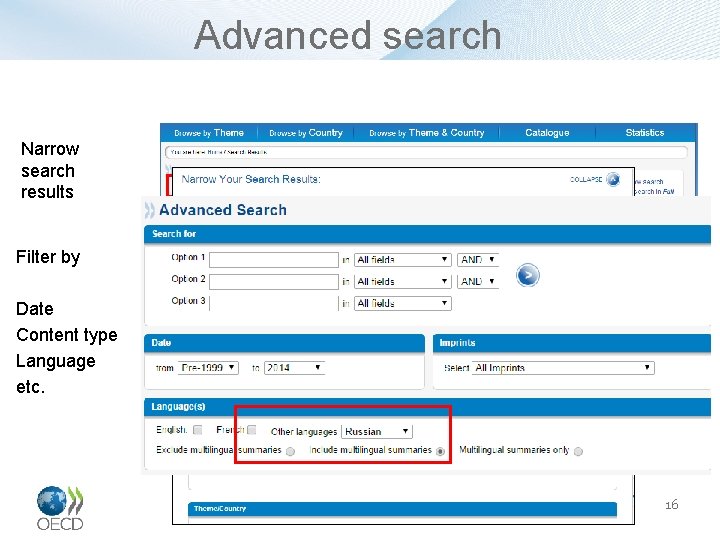The image size is (720, 540).
Task: Click the Language(s) section header
Action: tap(428, 407)
